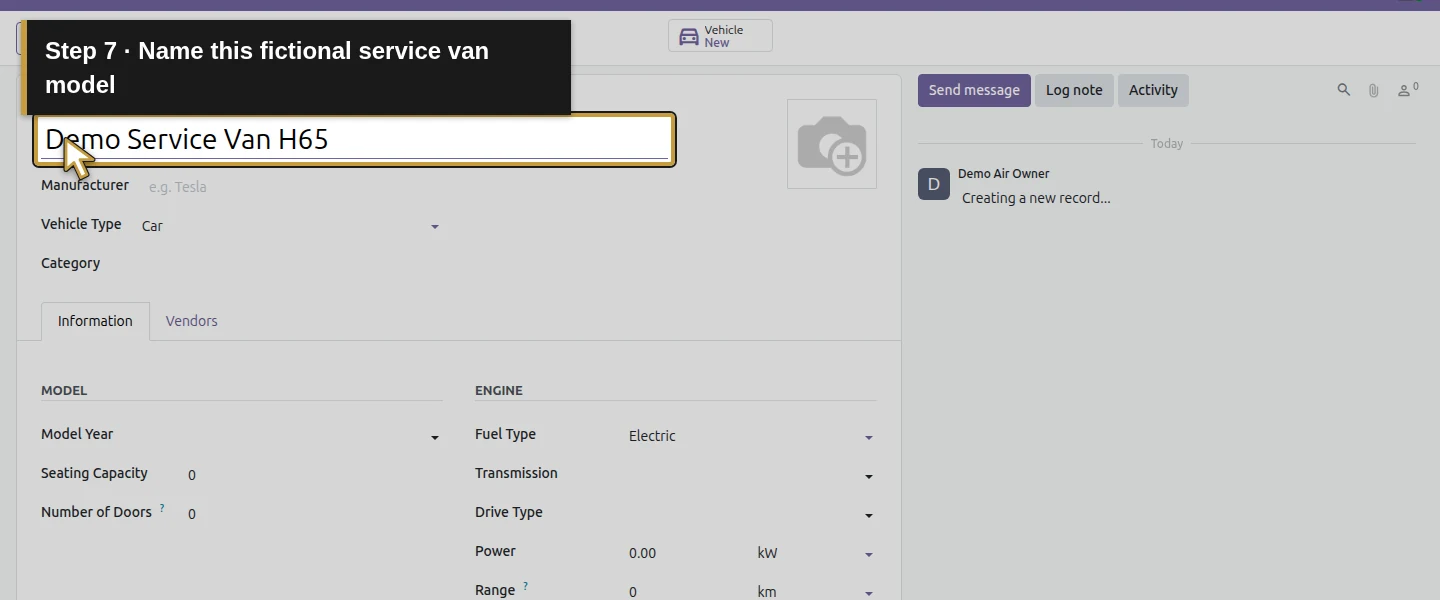This screenshot has height=600, width=1440.
Task: Click the model name field
Action: (355, 139)
